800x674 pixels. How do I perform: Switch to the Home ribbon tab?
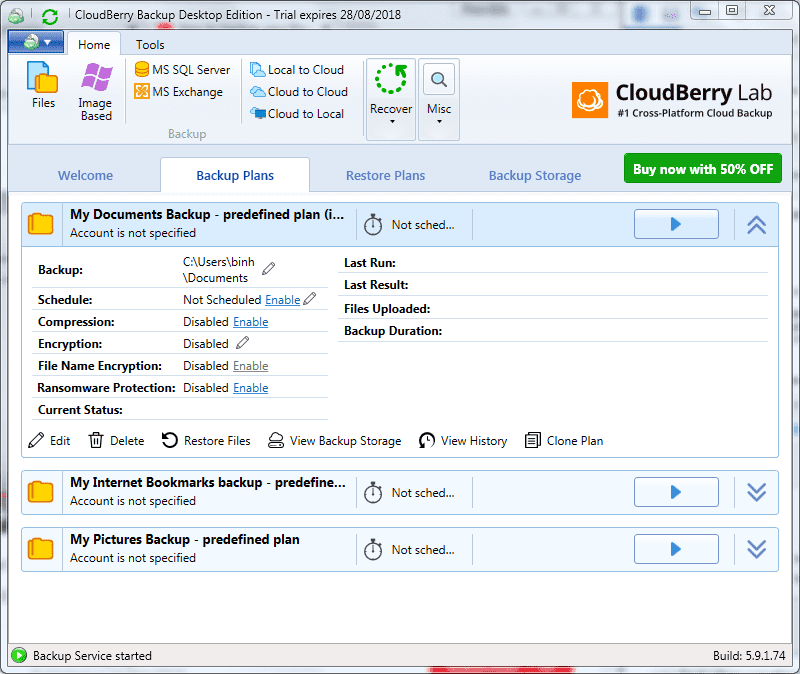(94, 44)
